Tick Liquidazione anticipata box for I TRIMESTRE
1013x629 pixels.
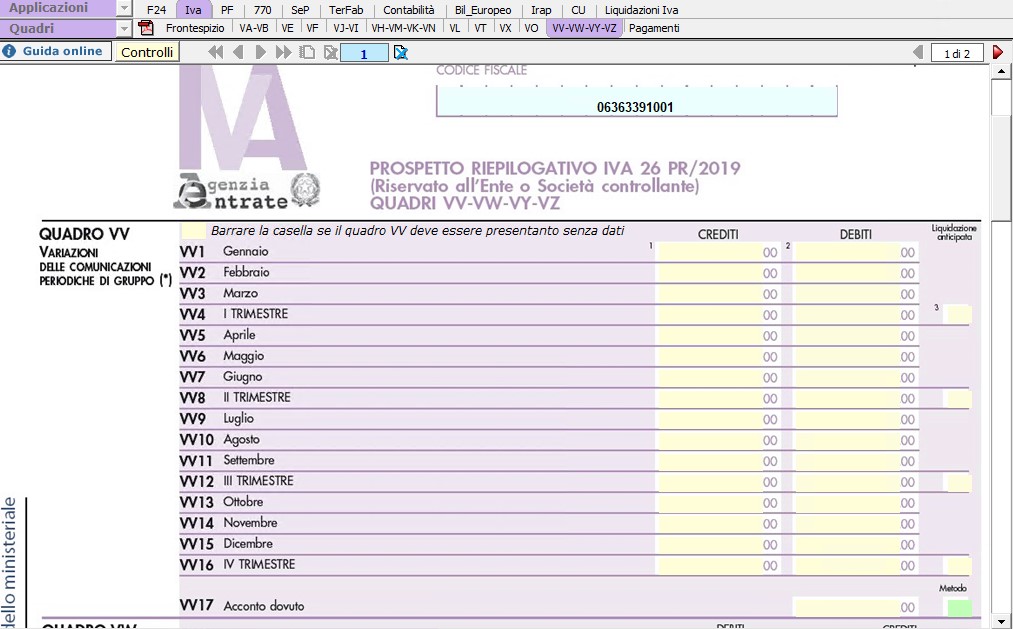(x=957, y=314)
